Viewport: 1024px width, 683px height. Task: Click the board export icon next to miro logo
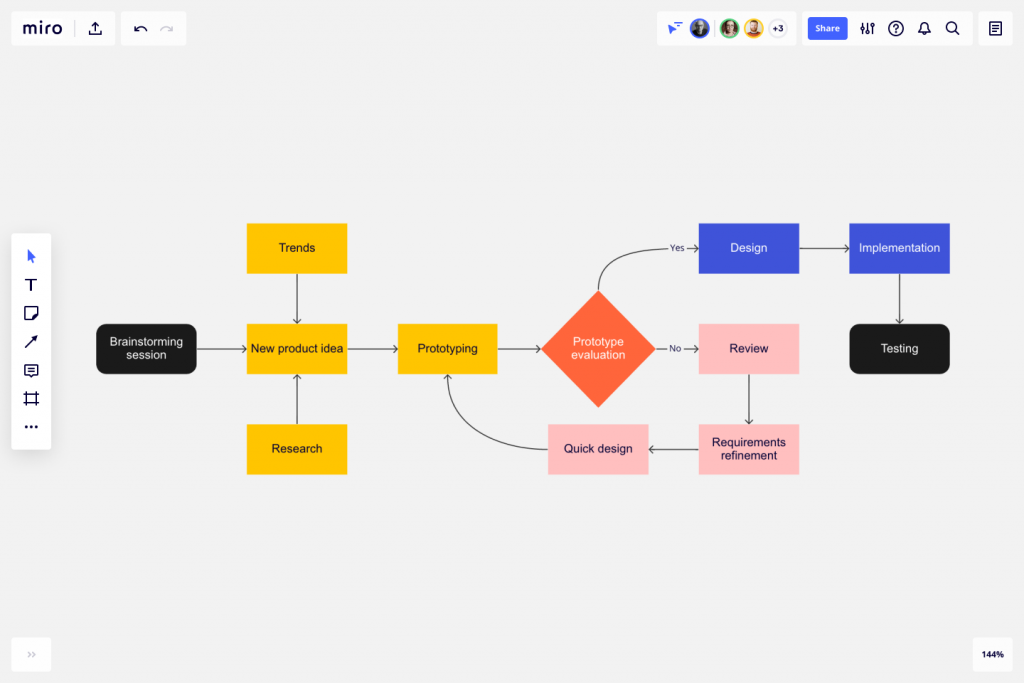coord(95,28)
